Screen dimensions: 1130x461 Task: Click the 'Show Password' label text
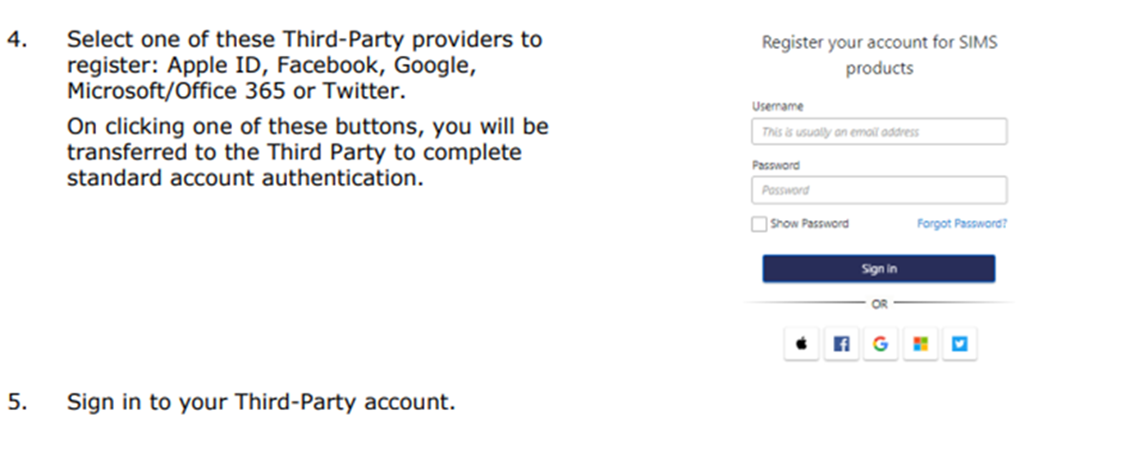[x=809, y=224]
